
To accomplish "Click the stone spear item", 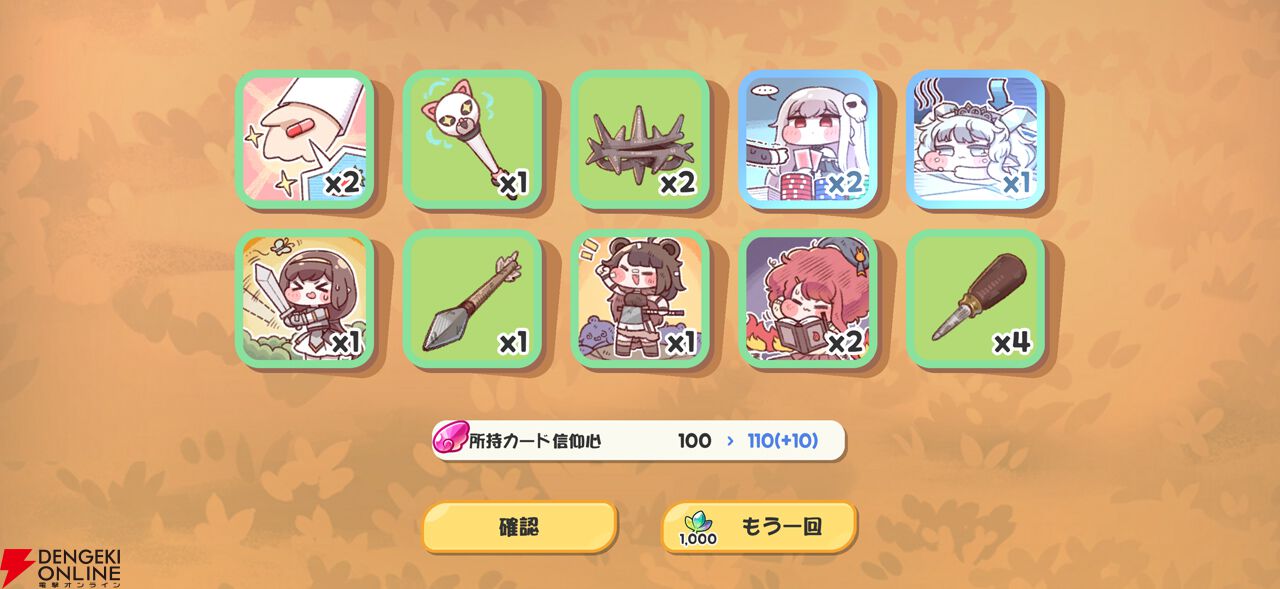I will [x=473, y=299].
